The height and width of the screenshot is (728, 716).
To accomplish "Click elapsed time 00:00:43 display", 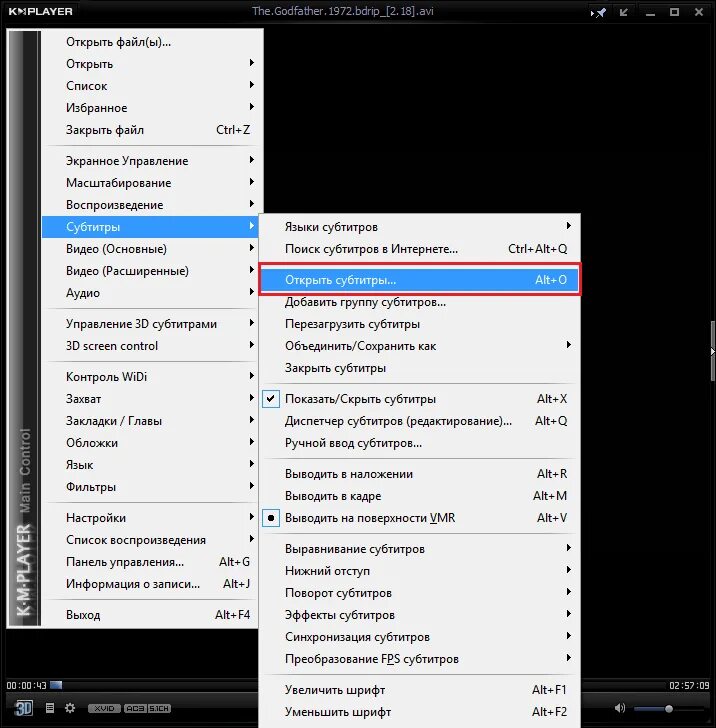I will 26,685.
